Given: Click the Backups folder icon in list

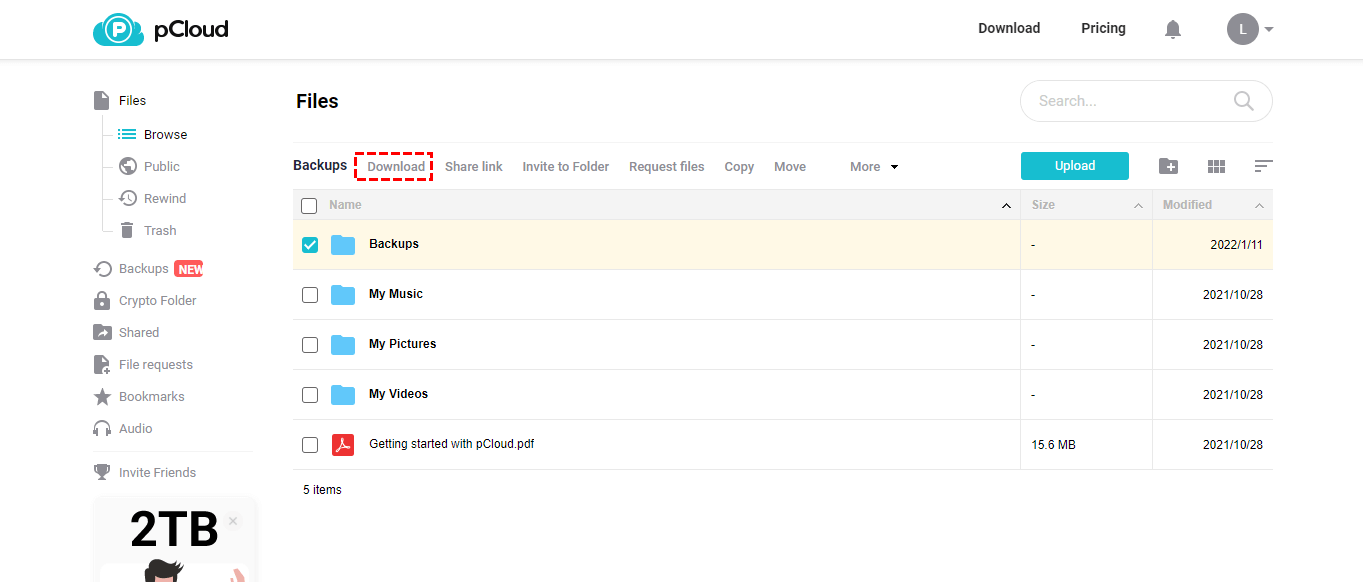Looking at the screenshot, I should (x=343, y=244).
